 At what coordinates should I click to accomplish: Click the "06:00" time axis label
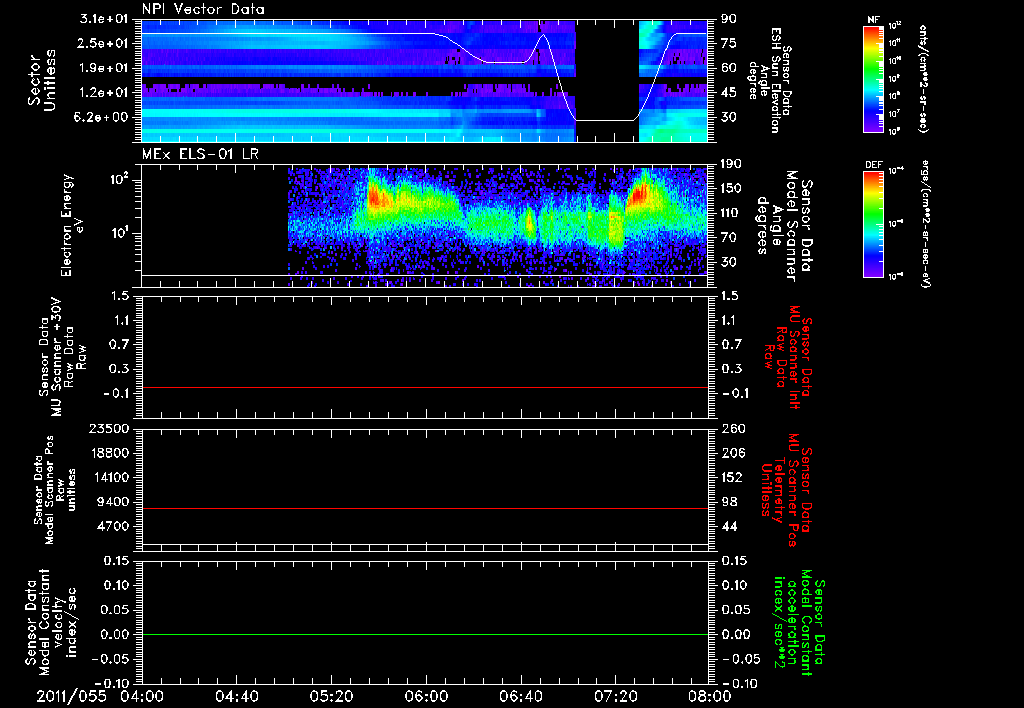pos(426,696)
